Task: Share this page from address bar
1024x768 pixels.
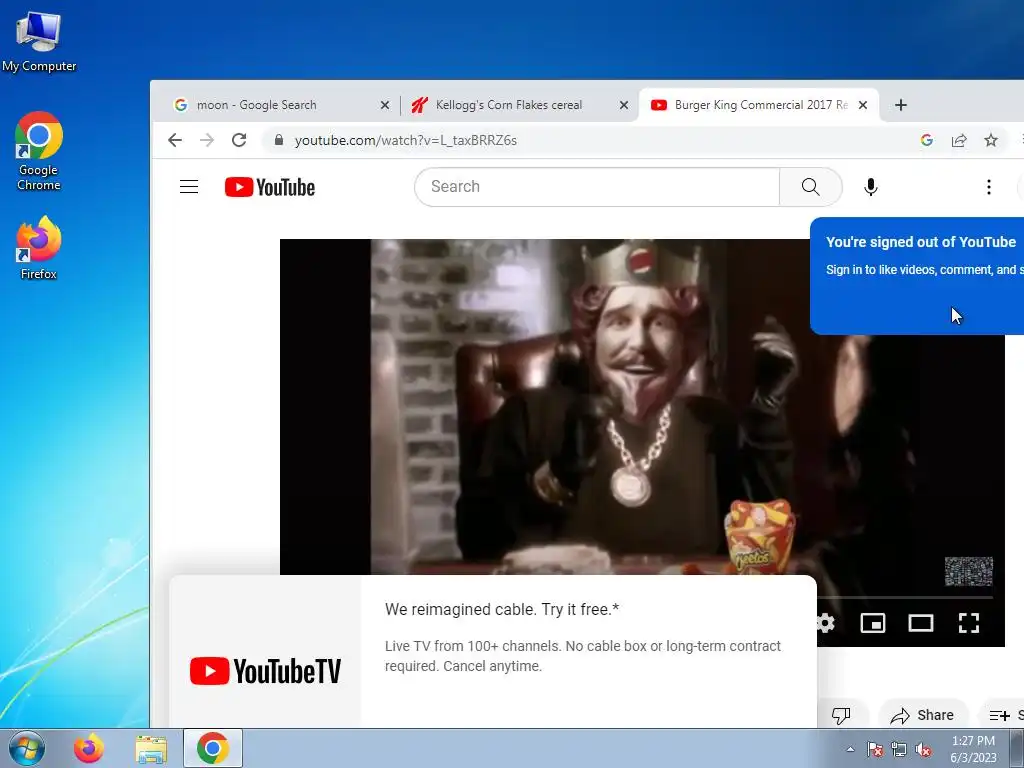Action: tap(959, 140)
